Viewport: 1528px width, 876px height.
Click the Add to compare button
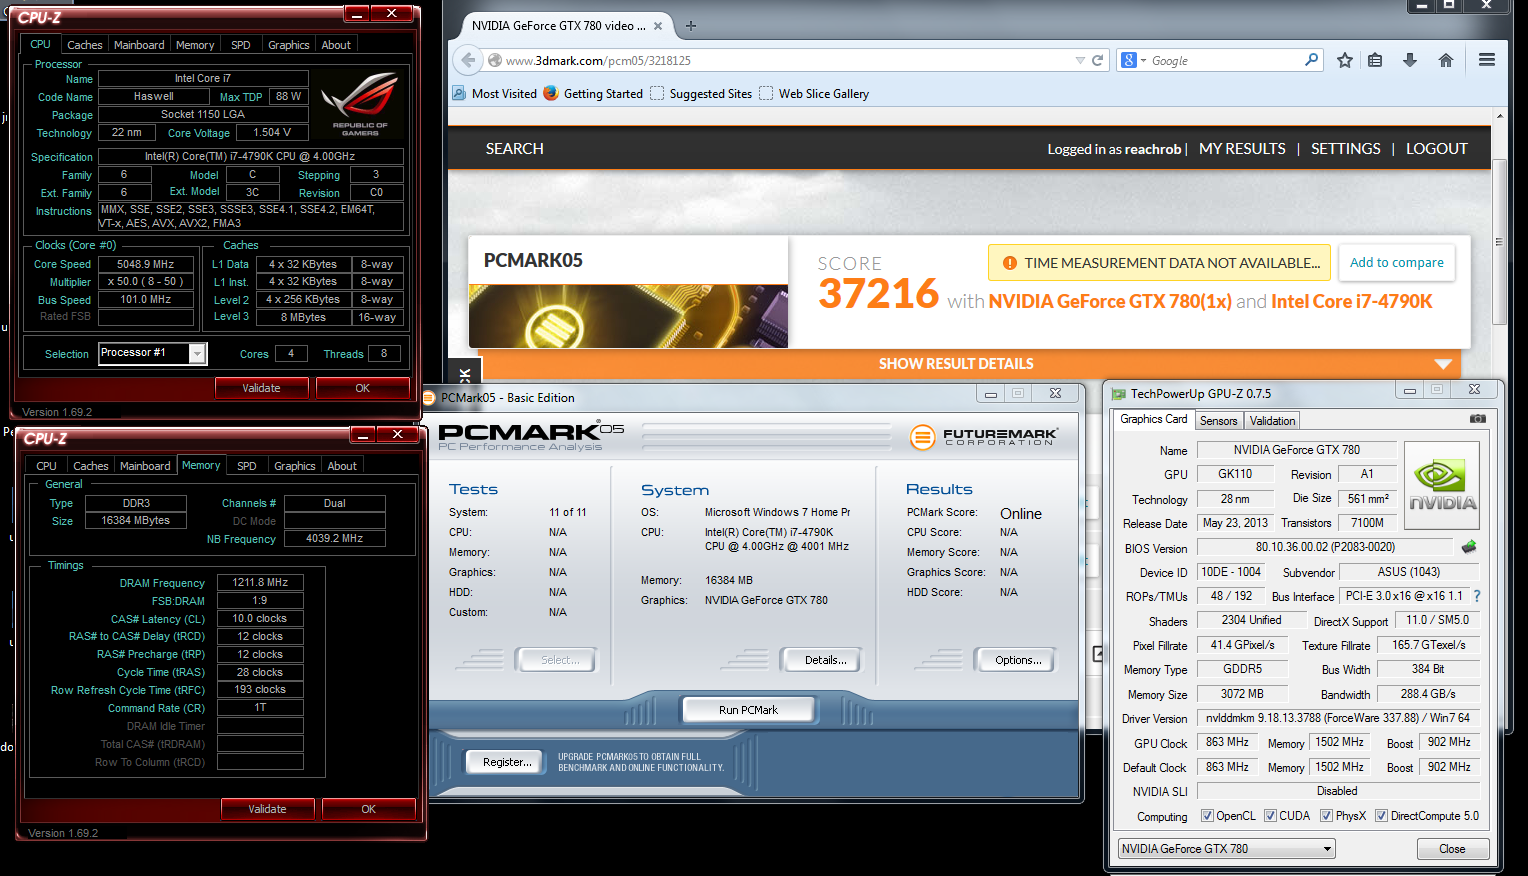point(1396,263)
